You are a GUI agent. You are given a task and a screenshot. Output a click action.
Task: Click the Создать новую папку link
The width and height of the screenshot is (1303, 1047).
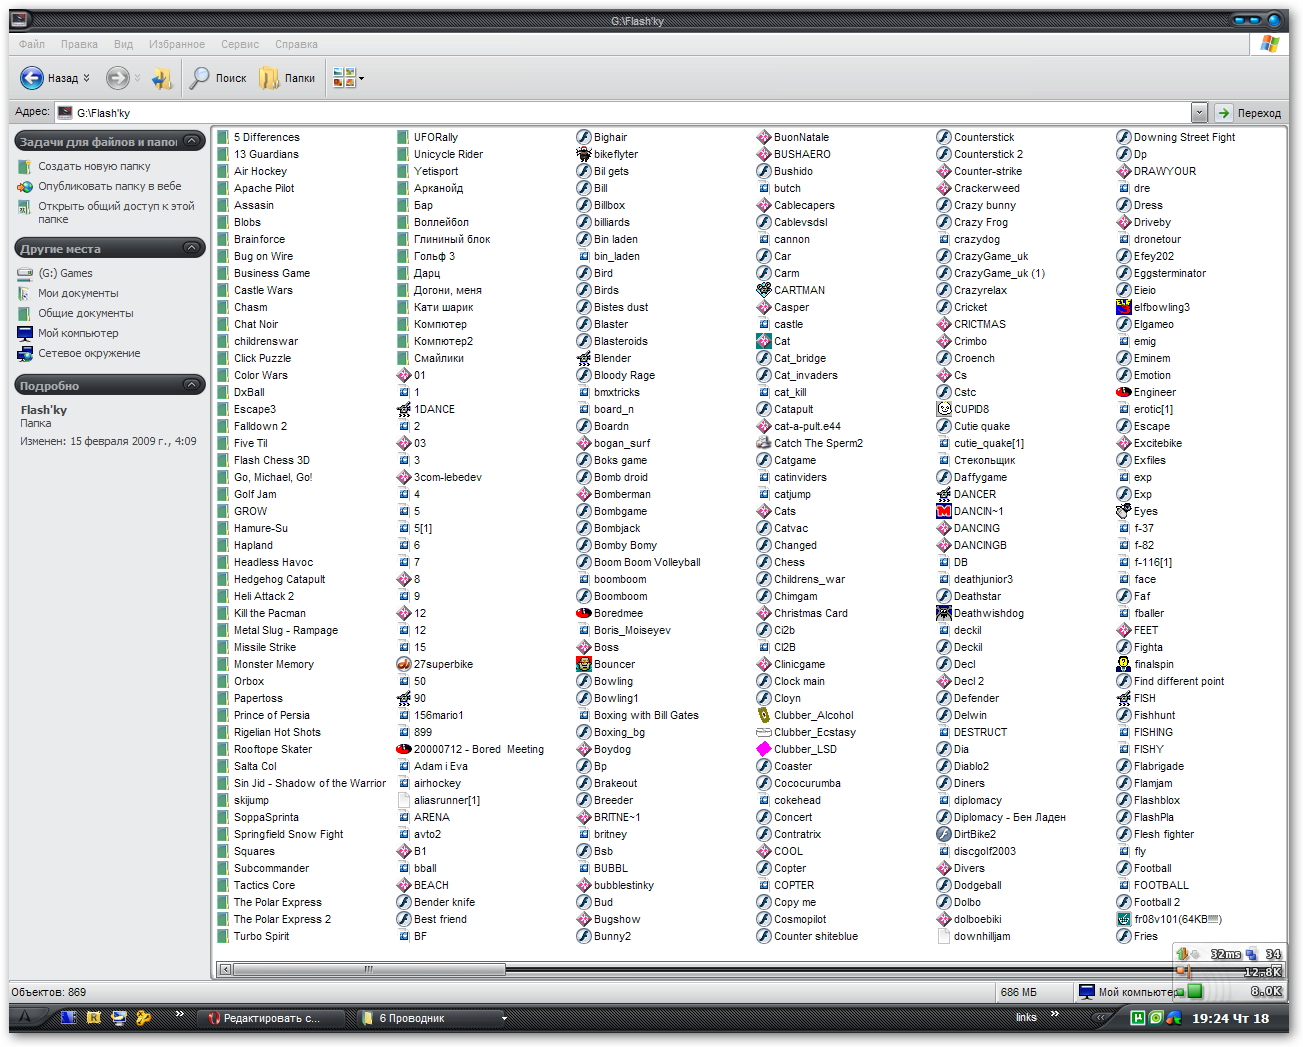(x=95, y=165)
